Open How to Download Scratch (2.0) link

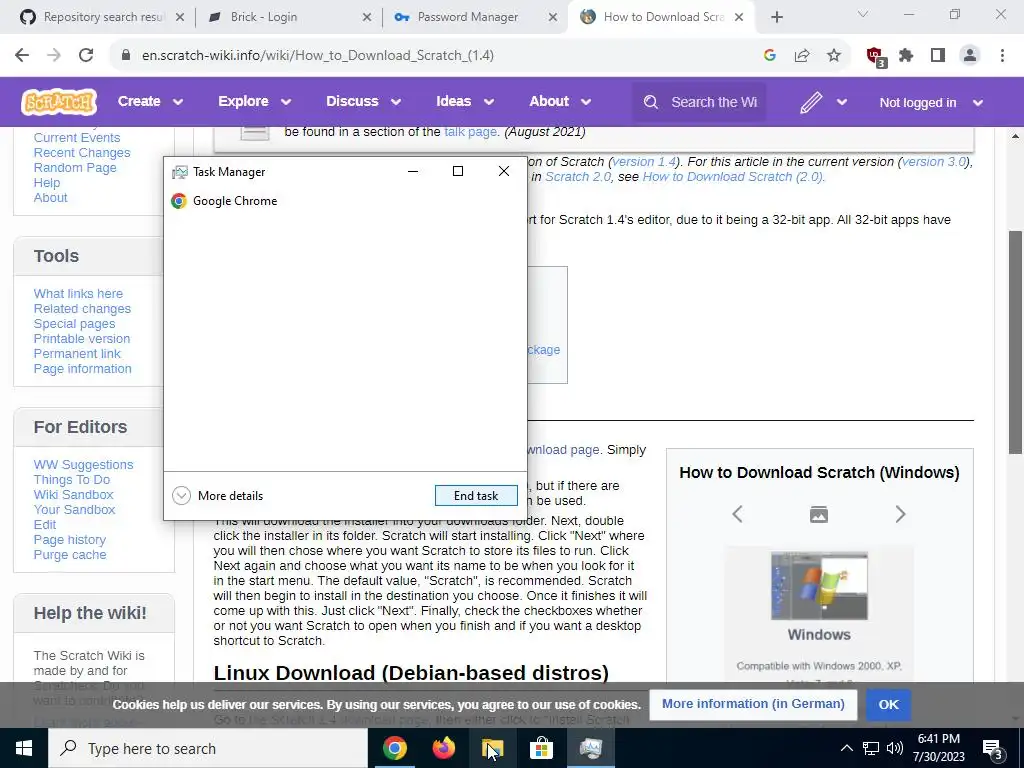click(x=733, y=177)
